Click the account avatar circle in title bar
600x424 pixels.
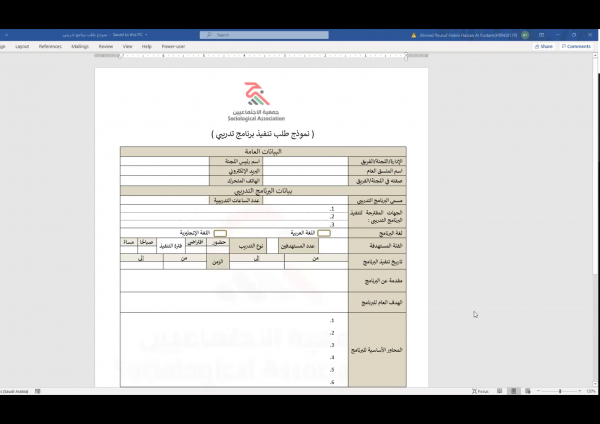(525, 35)
